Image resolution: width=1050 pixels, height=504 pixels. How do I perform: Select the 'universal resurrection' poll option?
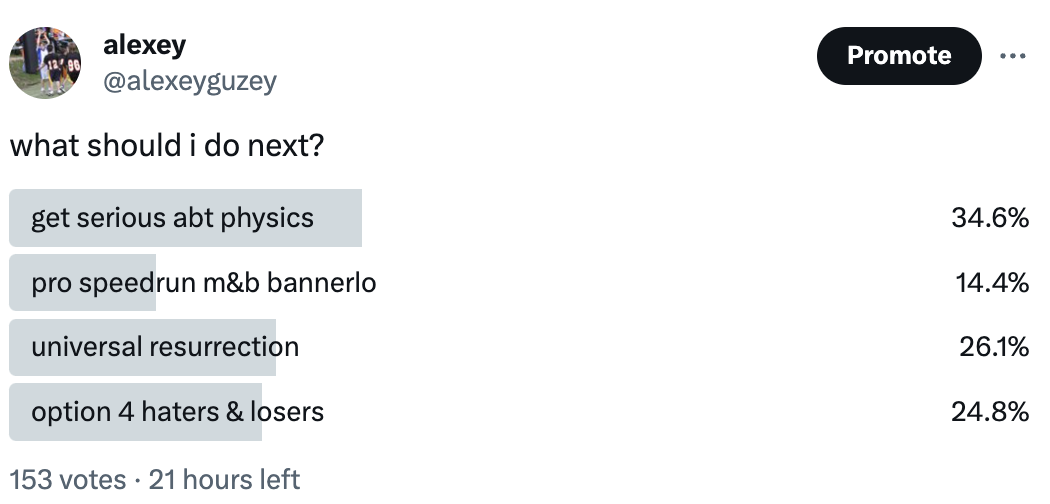point(165,347)
